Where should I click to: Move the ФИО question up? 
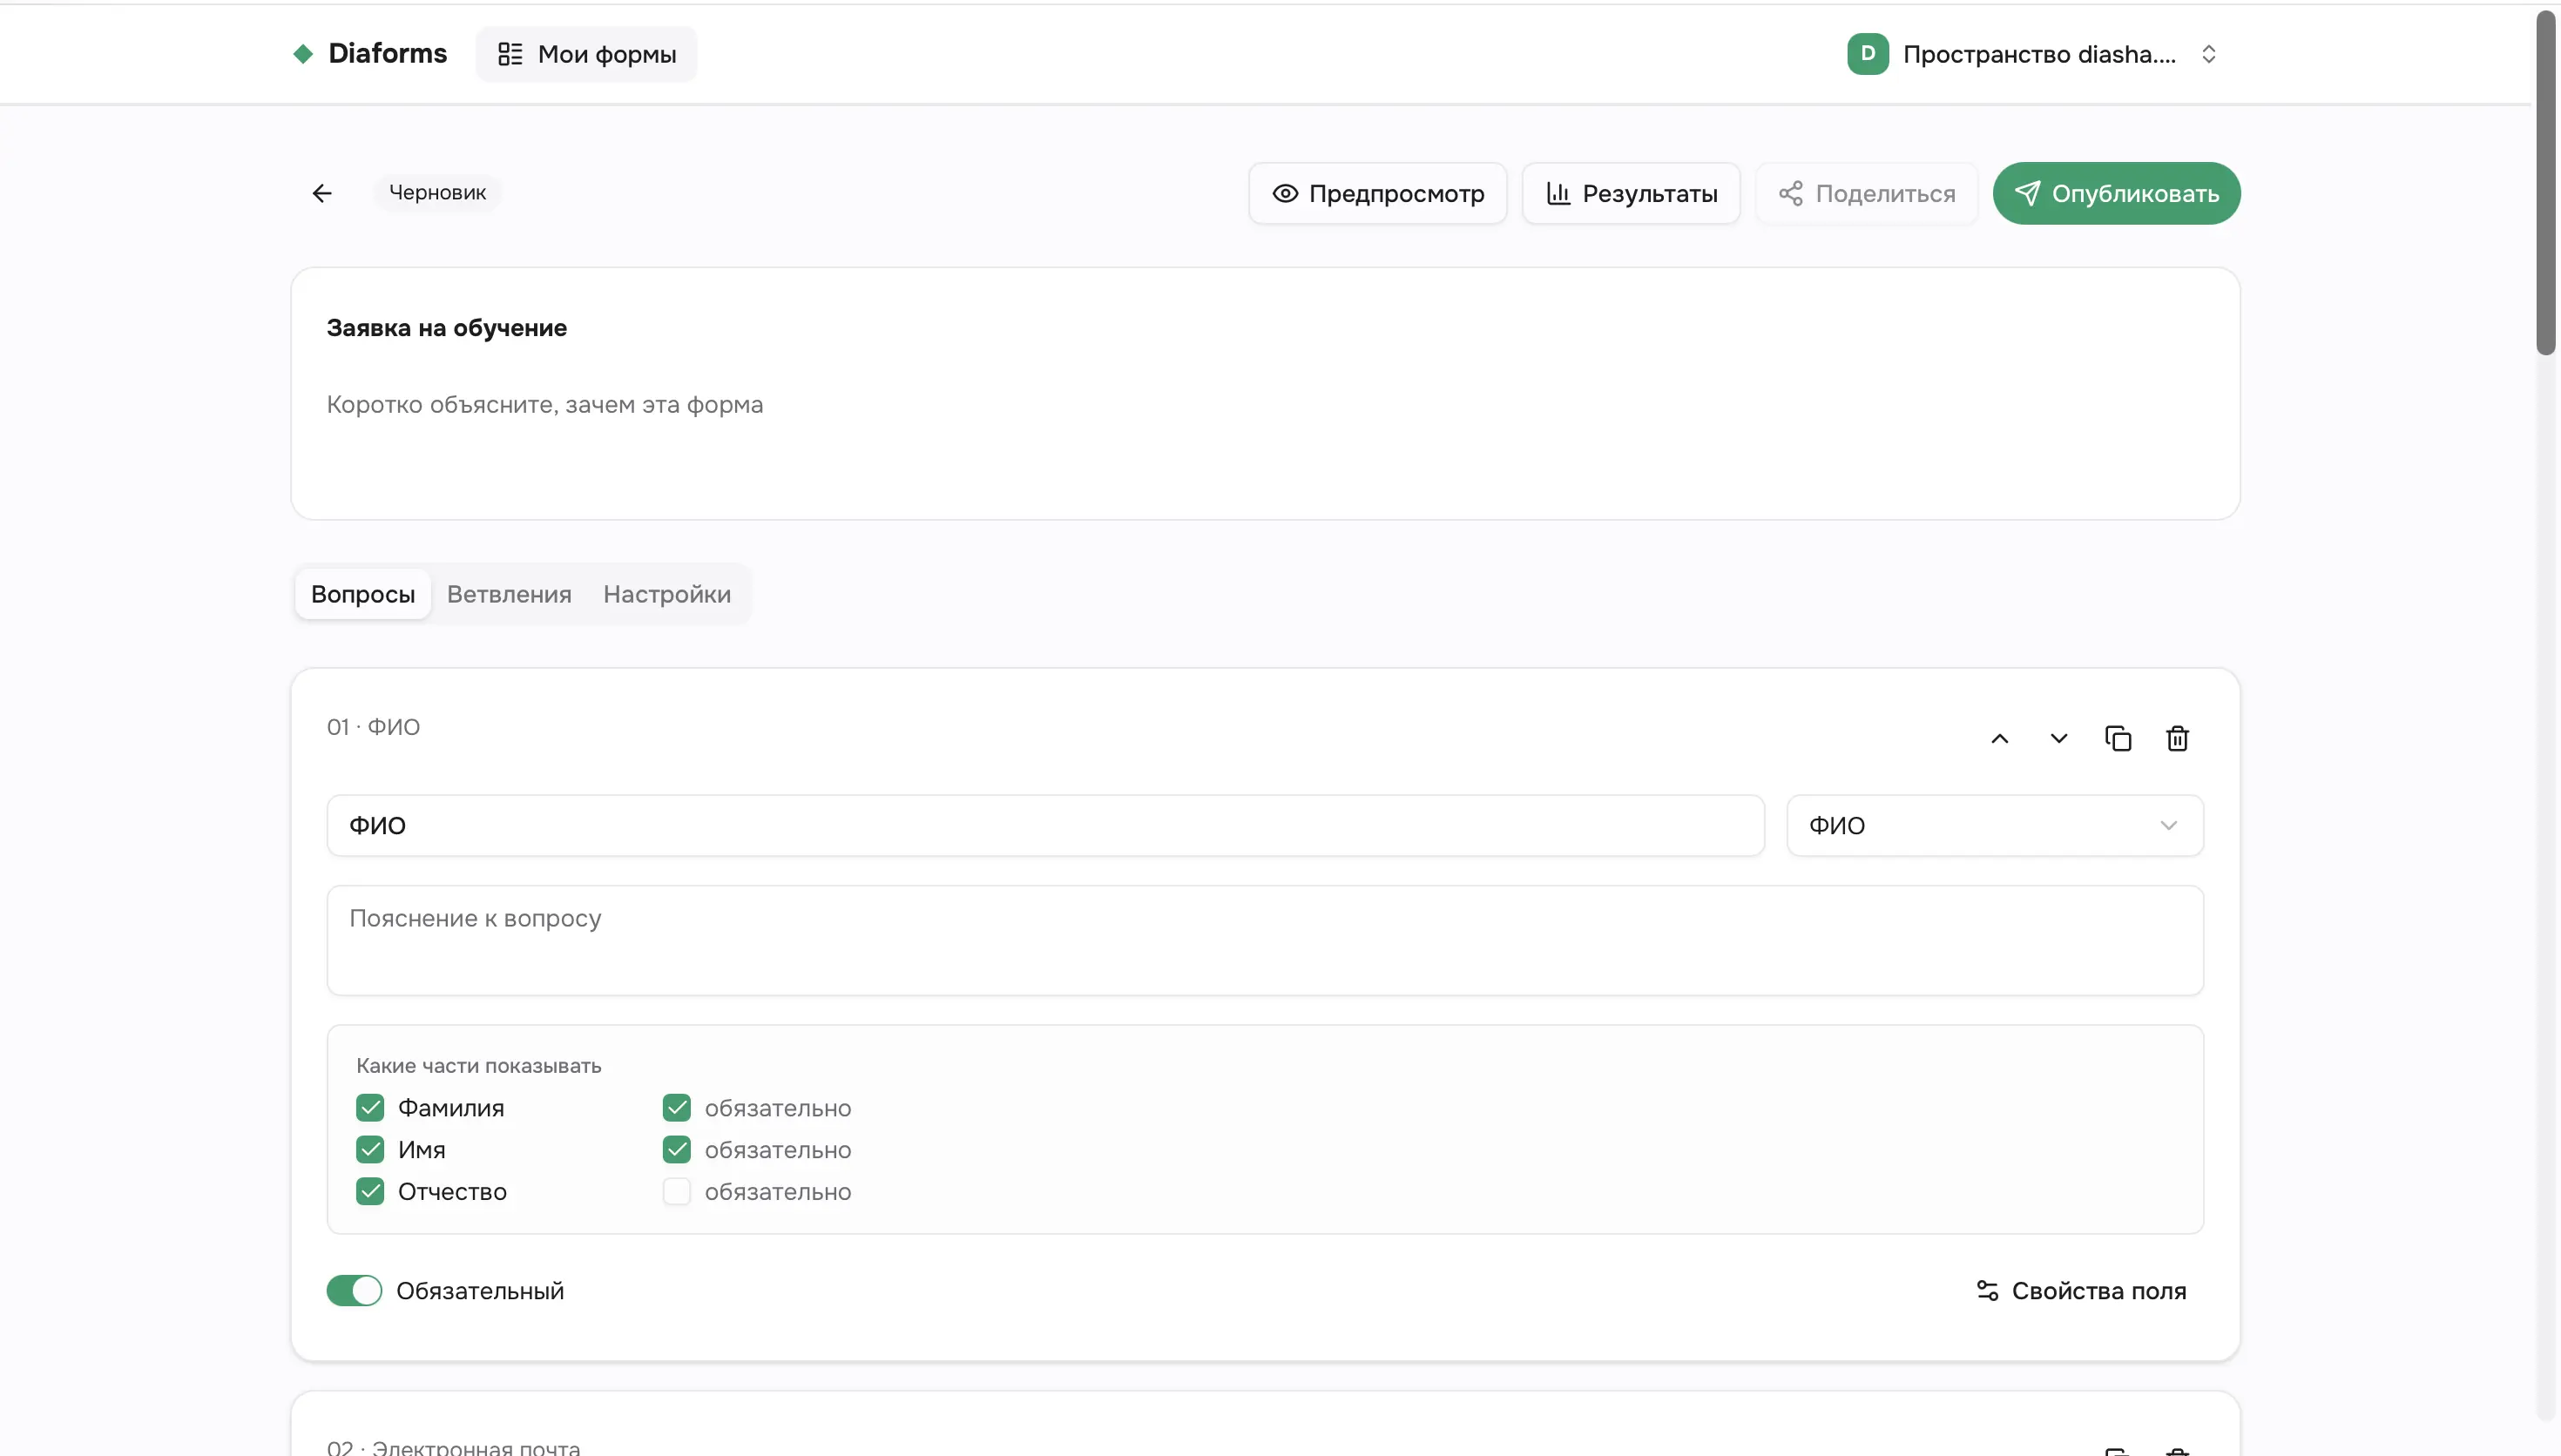point(1999,739)
